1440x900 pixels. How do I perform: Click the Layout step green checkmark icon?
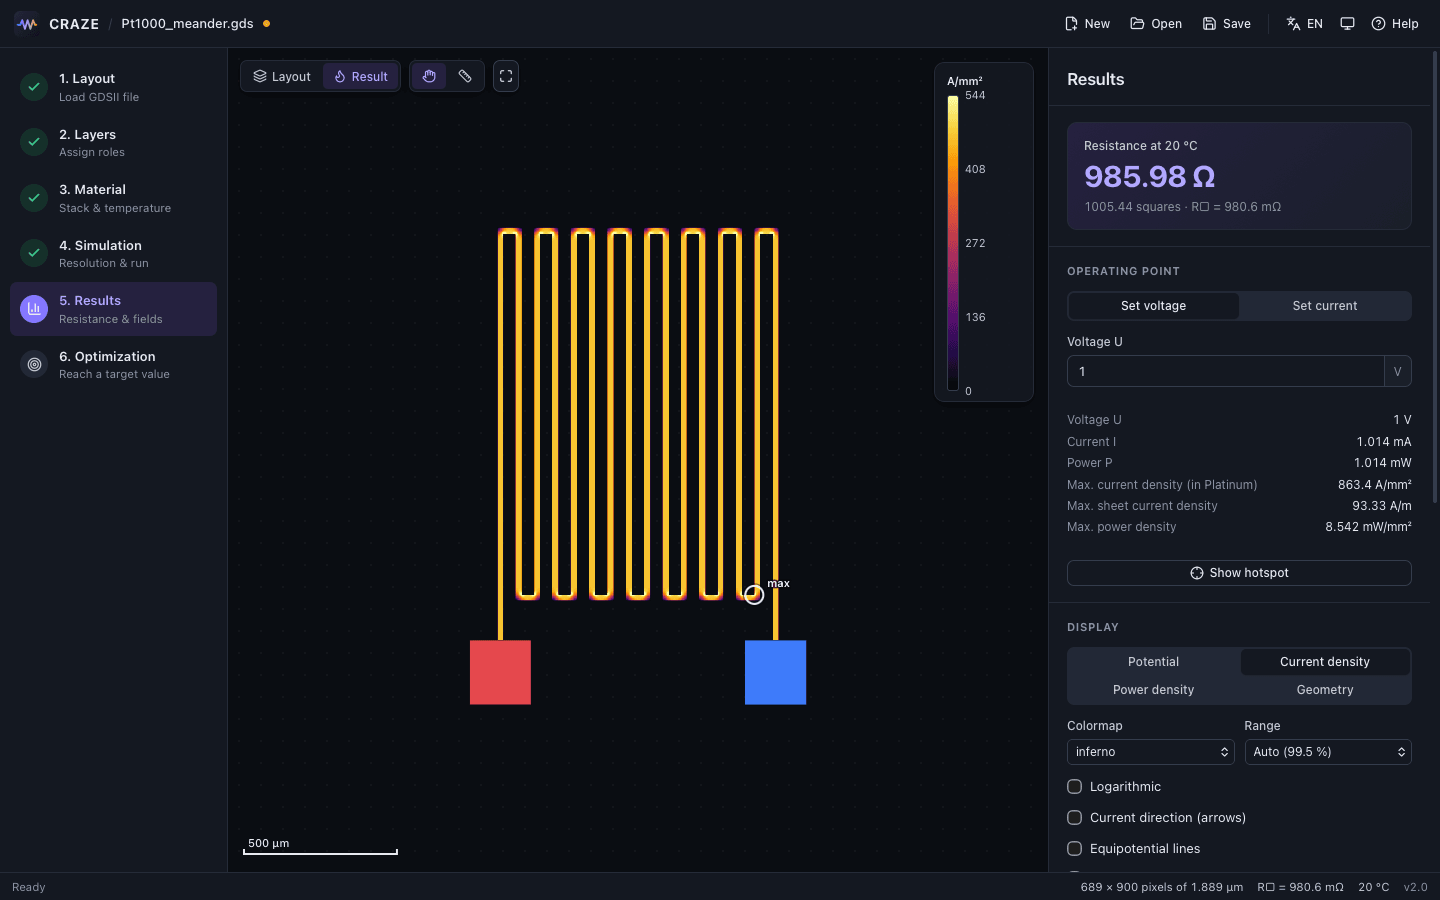click(34, 87)
